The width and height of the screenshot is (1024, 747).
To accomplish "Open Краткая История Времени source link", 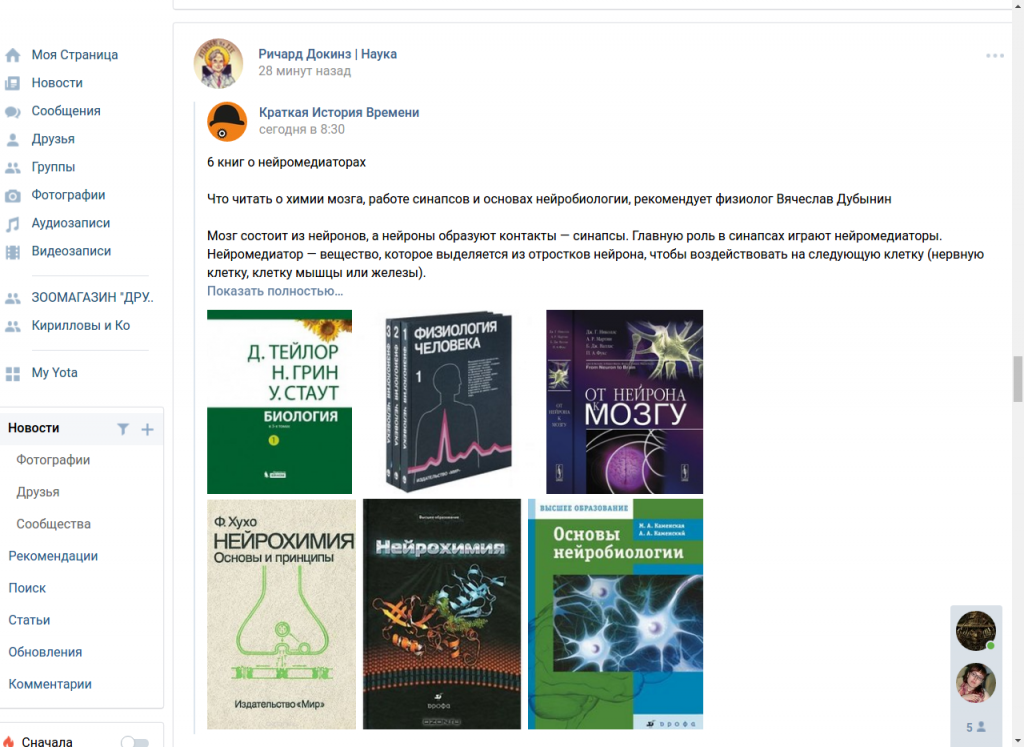I will pos(339,112).
